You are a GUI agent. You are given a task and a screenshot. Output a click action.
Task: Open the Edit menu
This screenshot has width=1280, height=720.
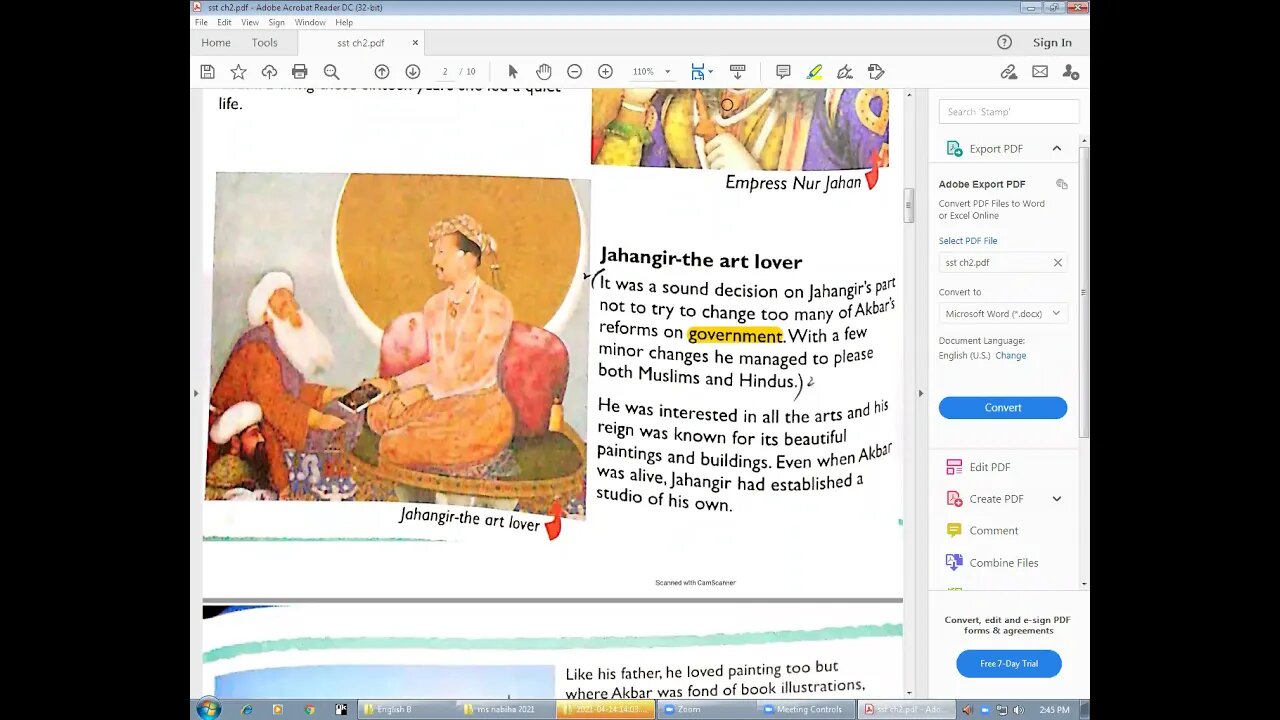(224, 22)
